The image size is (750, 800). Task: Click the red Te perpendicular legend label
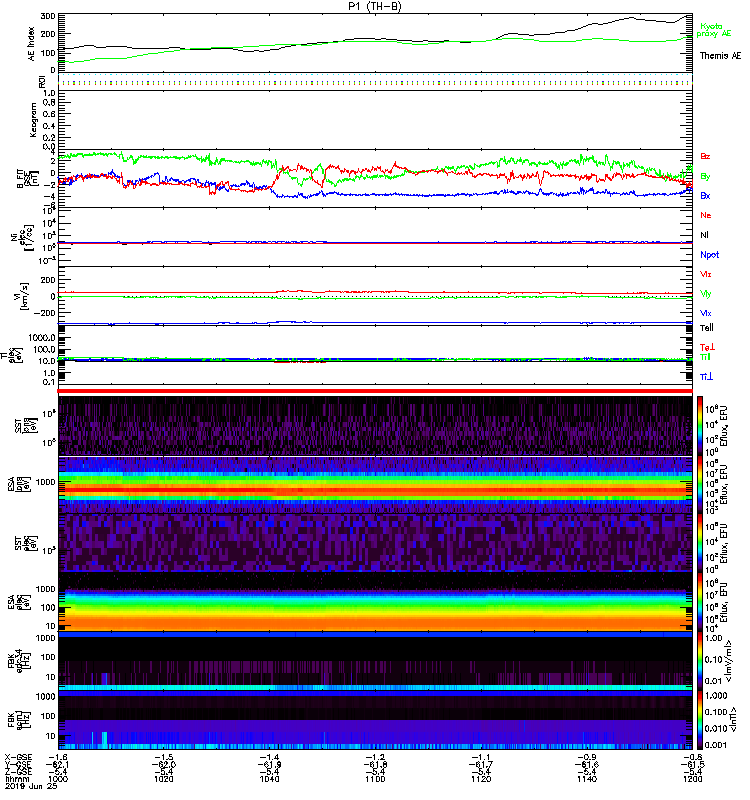[707, 347]
